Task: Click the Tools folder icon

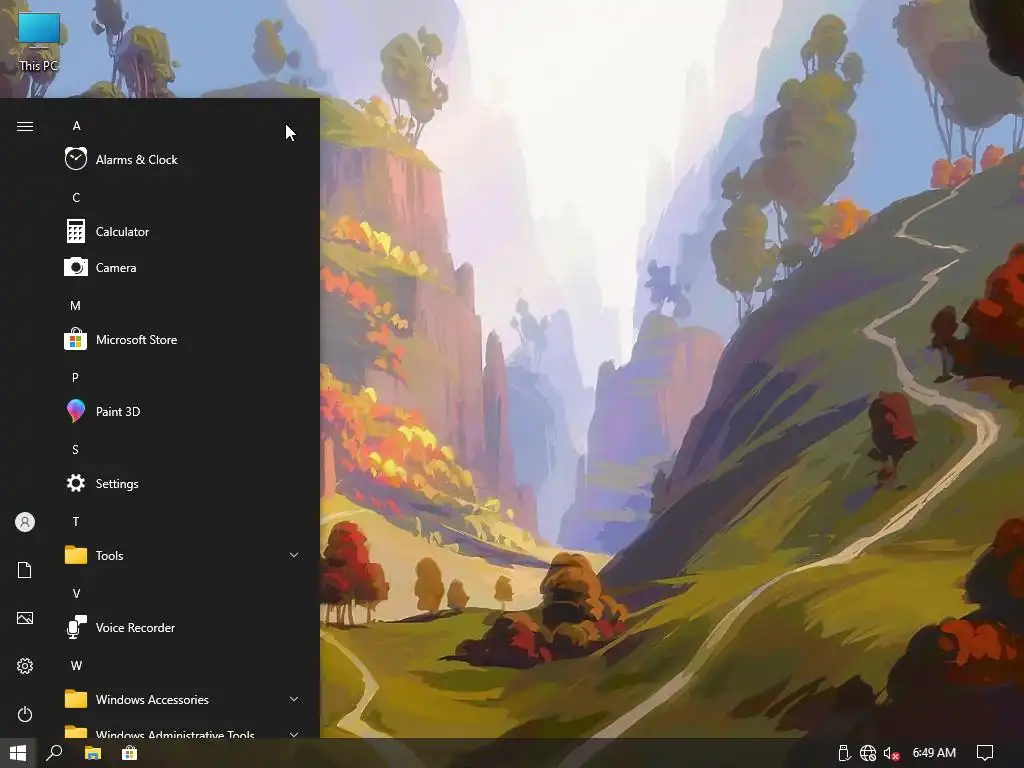Action: pos(76,555)
